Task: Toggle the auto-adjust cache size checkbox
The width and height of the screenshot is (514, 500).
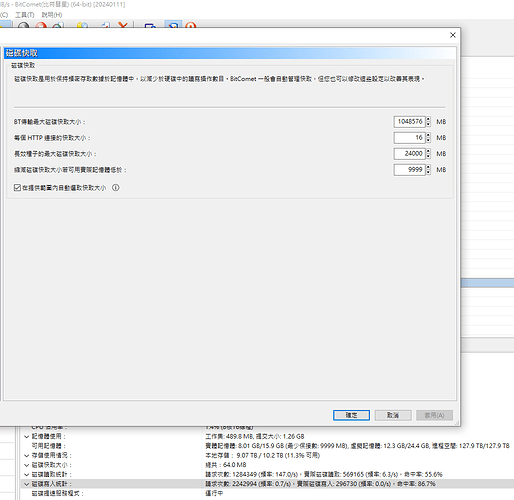Action: pos(17,188)
